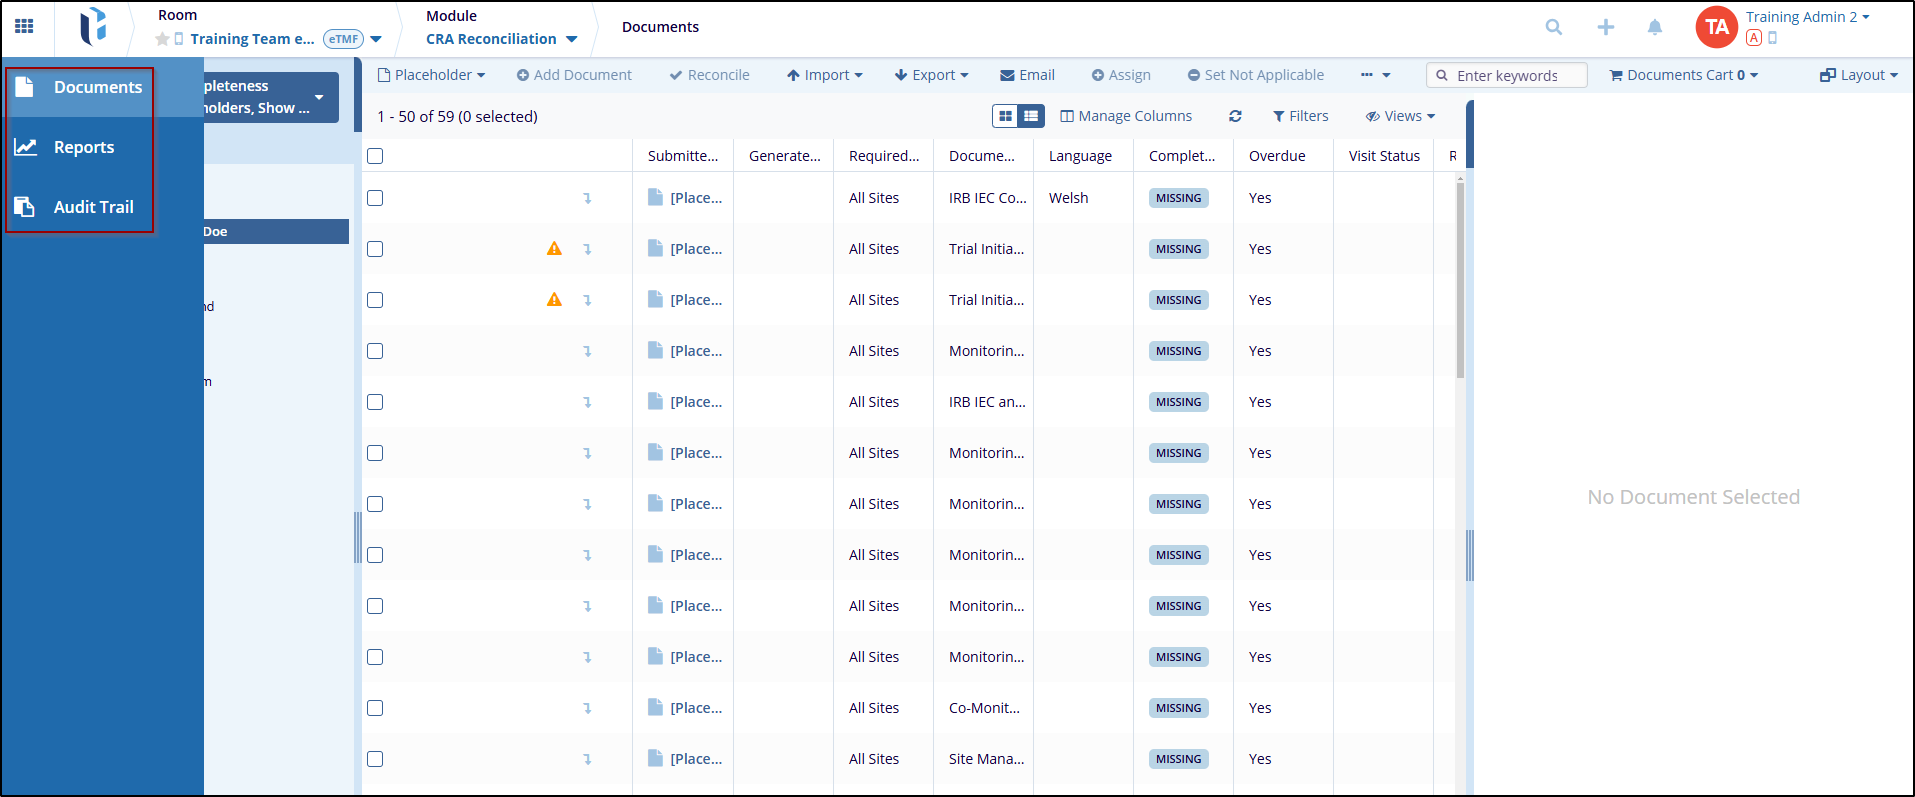Select the checkbox for Co-Monit... row
1915x797 pixels.
click(x=375, y=708)
